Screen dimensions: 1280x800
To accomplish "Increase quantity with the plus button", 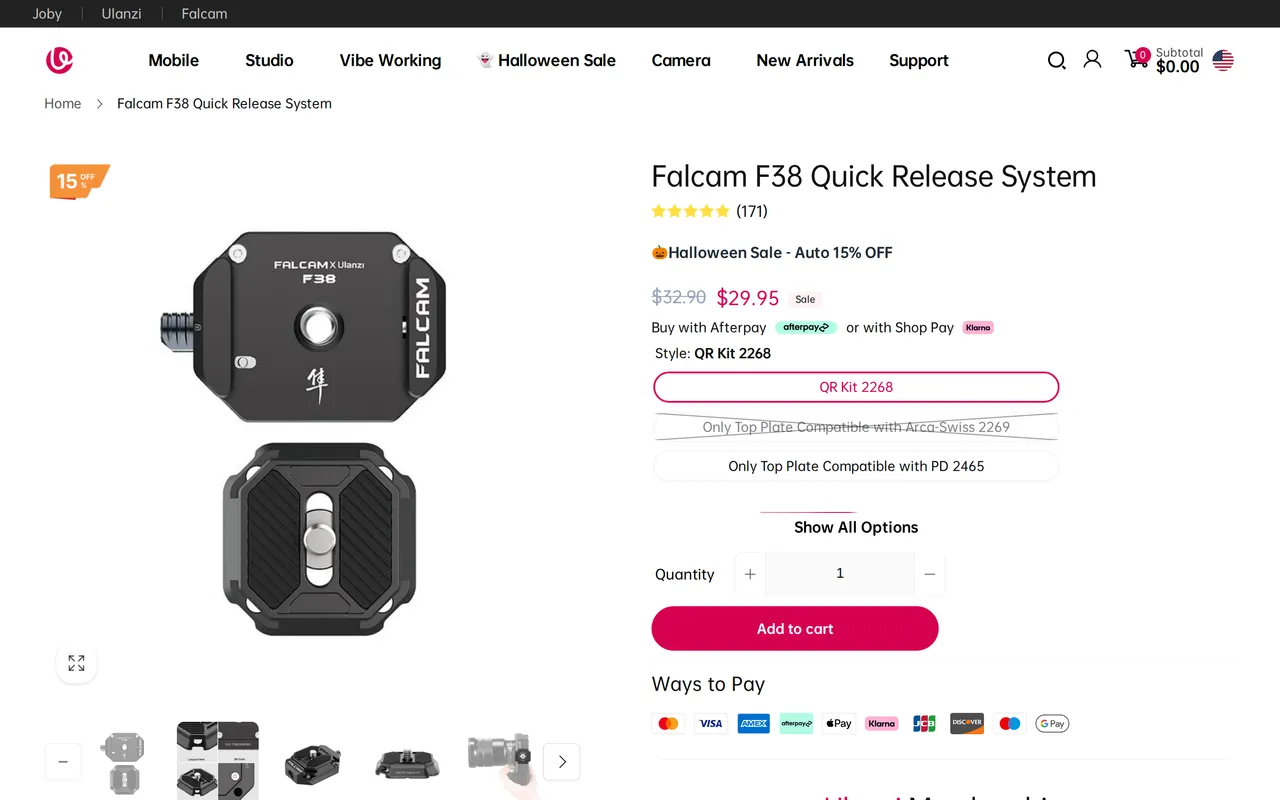I will point(750,574).
